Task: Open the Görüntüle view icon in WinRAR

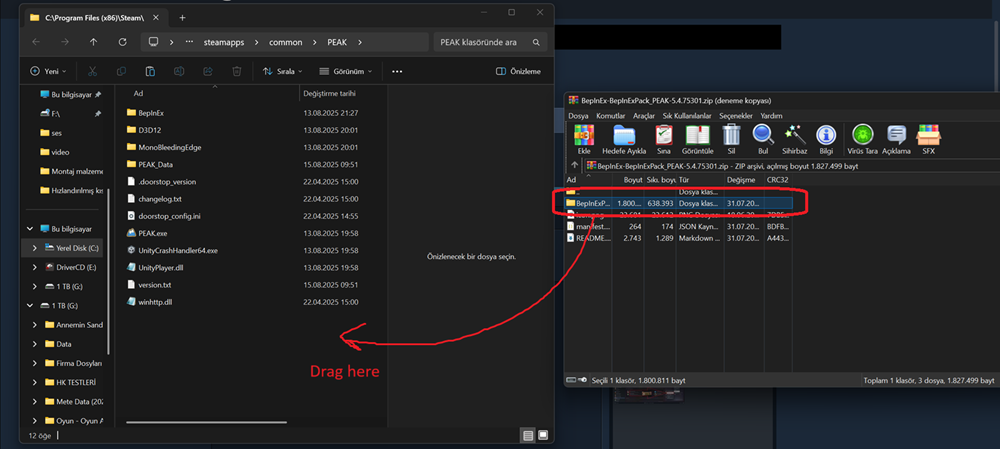Action: (x=698, y=135)
